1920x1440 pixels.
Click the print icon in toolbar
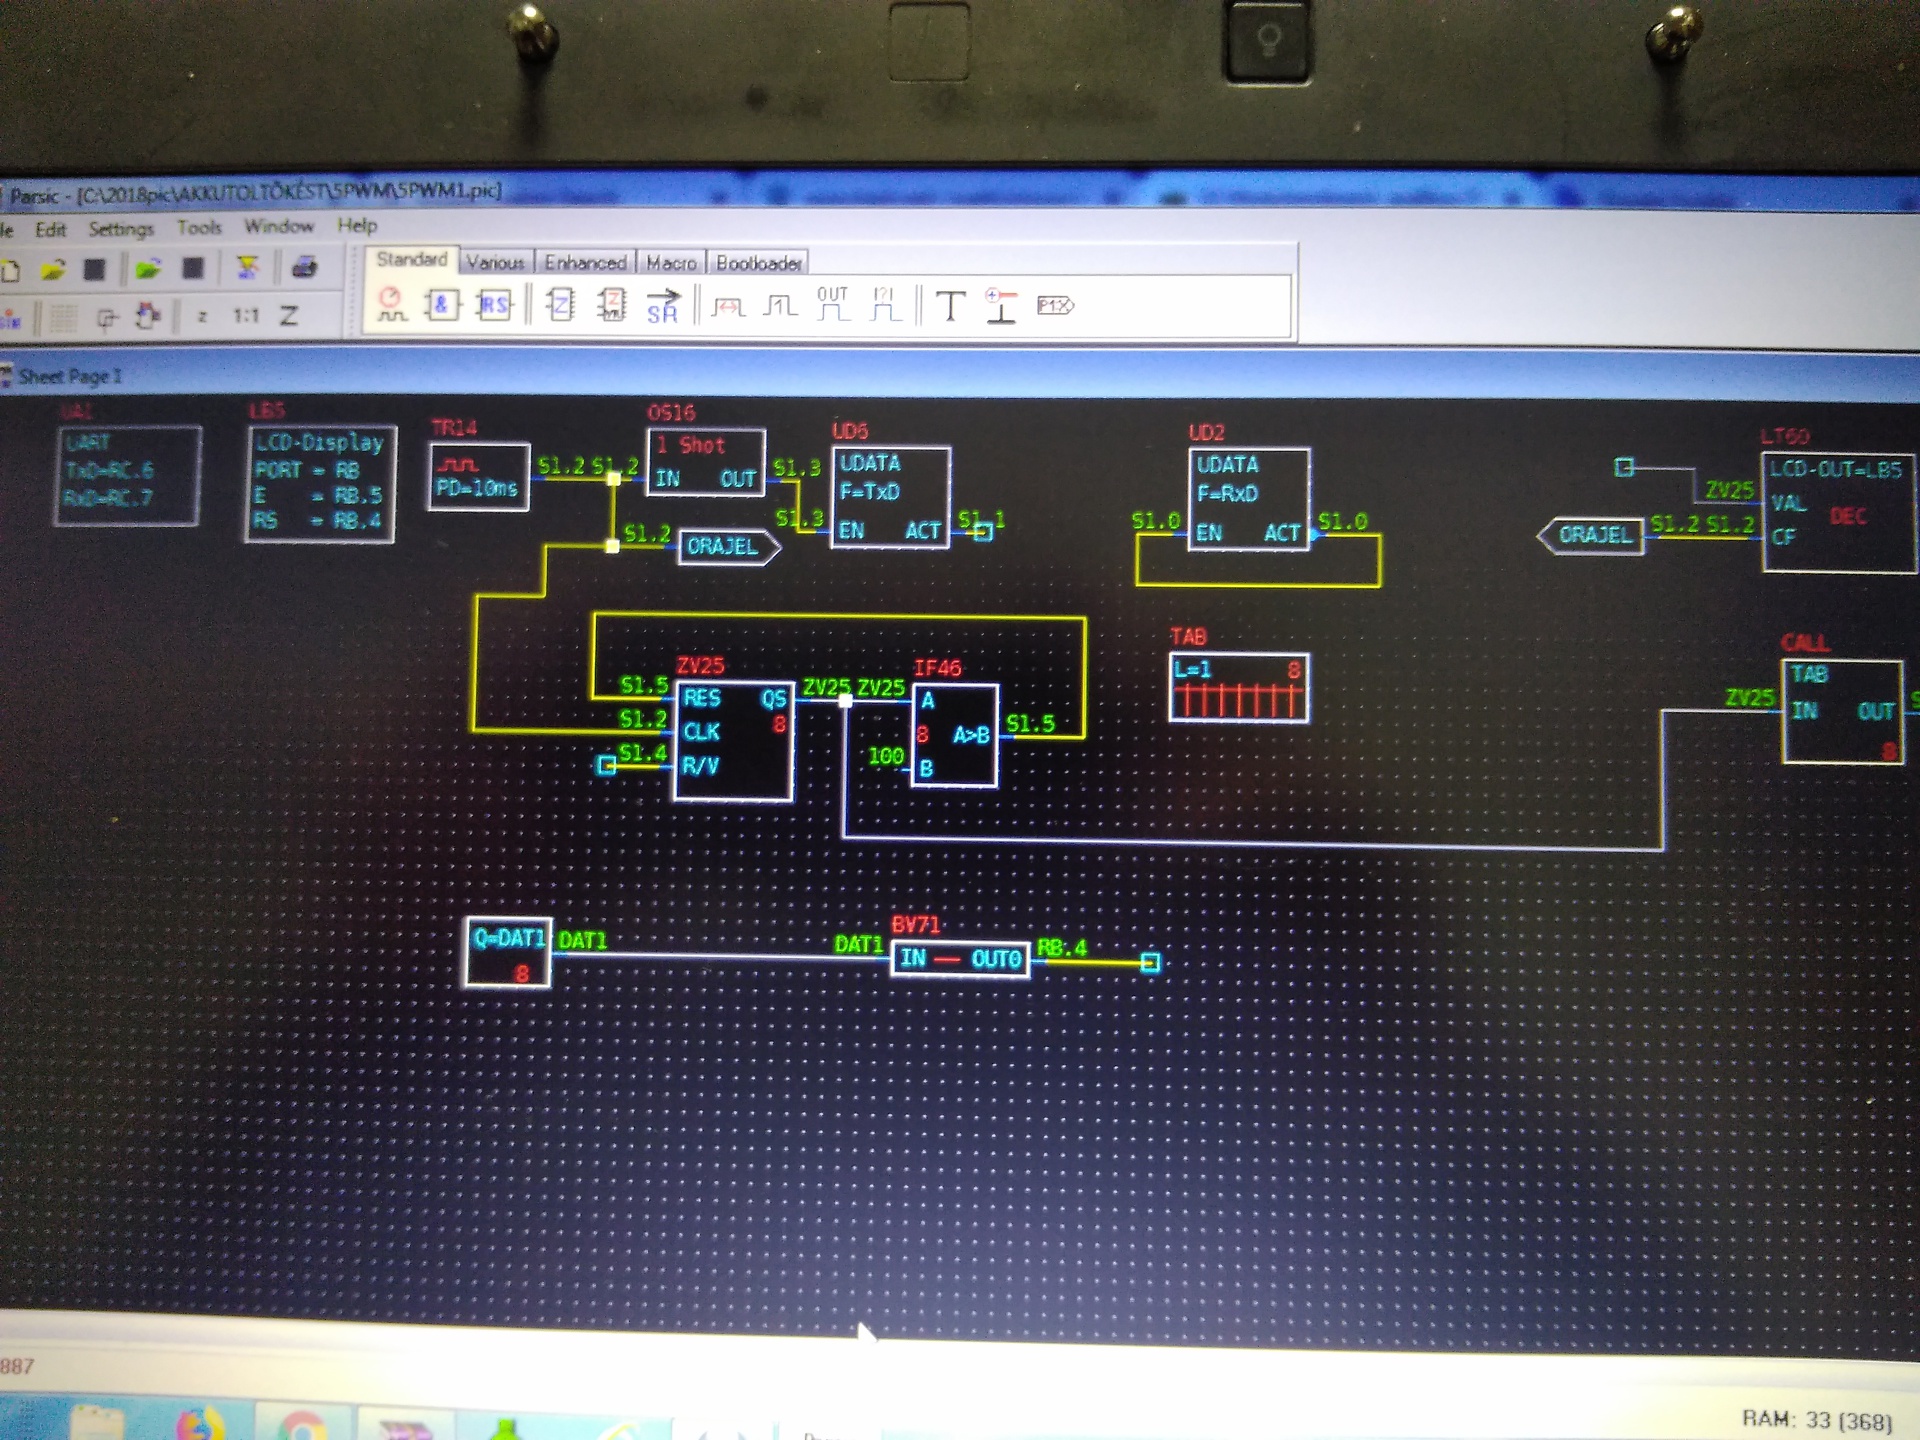click(304, 268)
